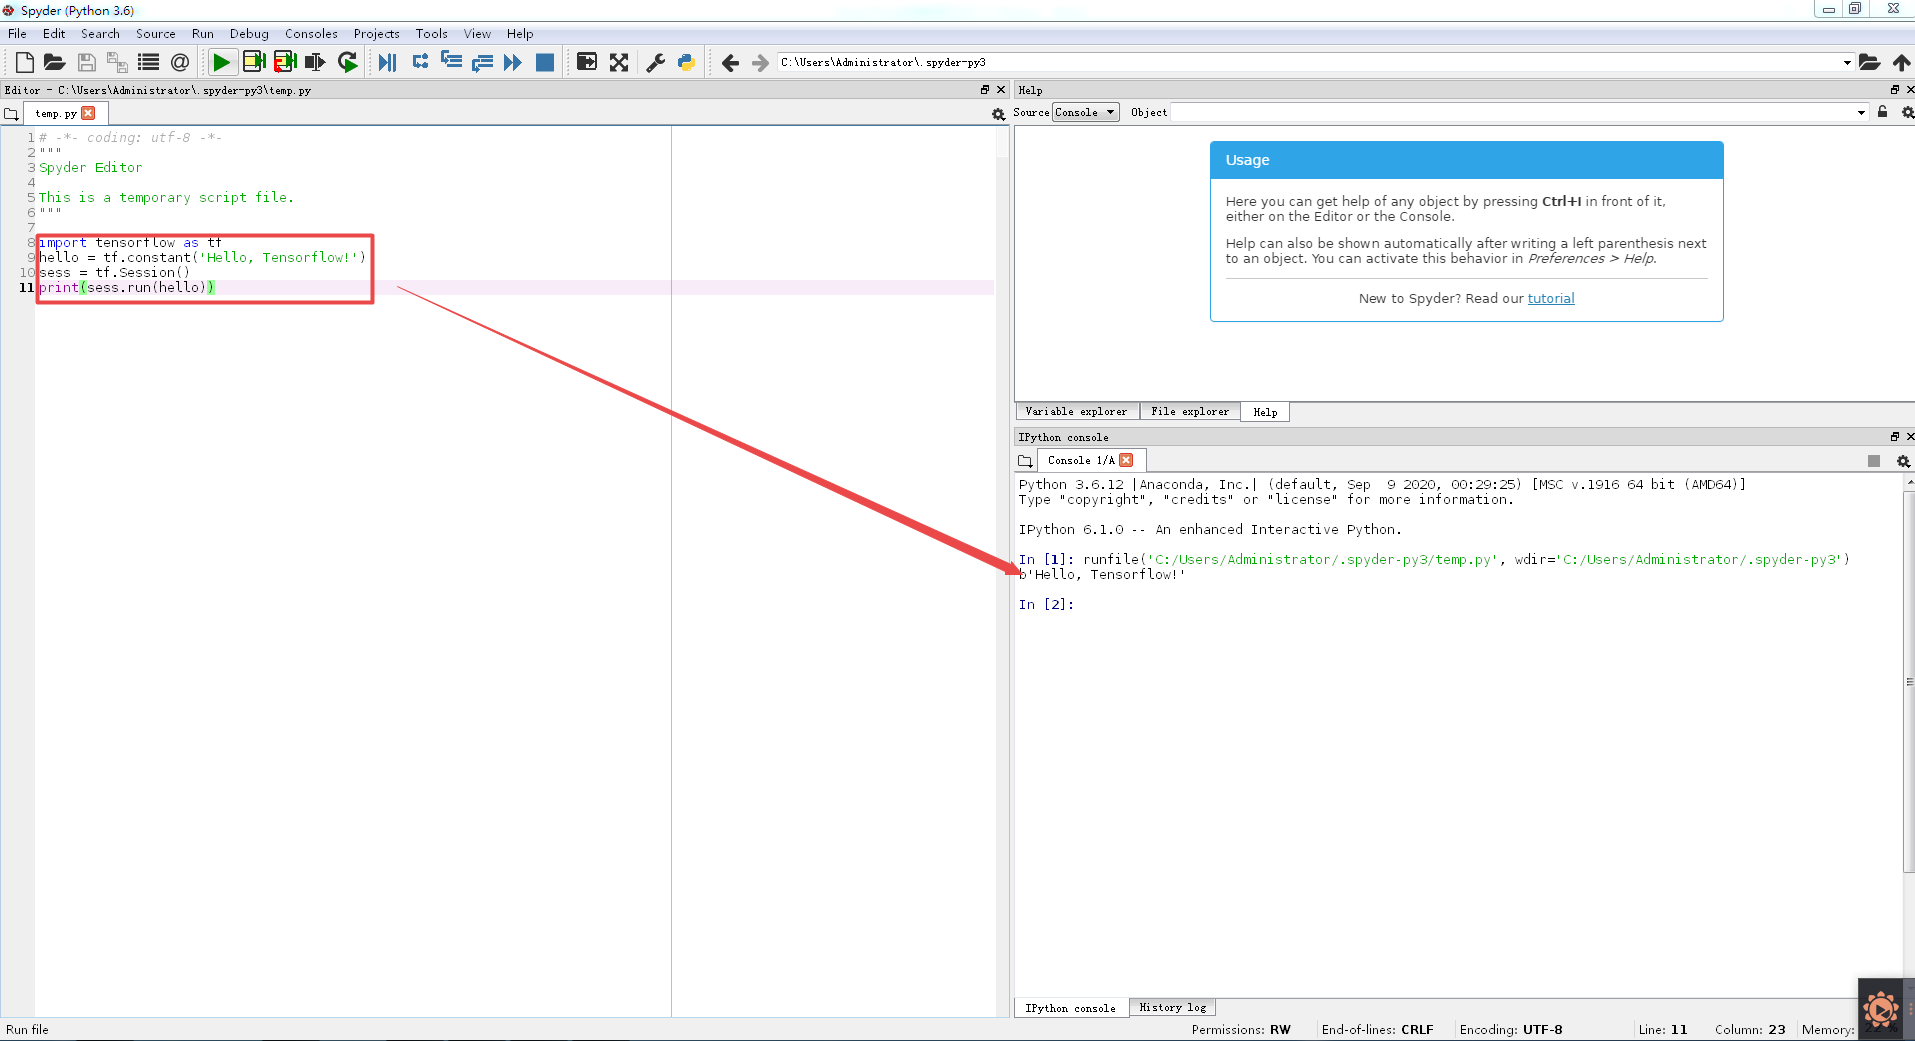
Task: Run current cell
Action: pos(254,62)
